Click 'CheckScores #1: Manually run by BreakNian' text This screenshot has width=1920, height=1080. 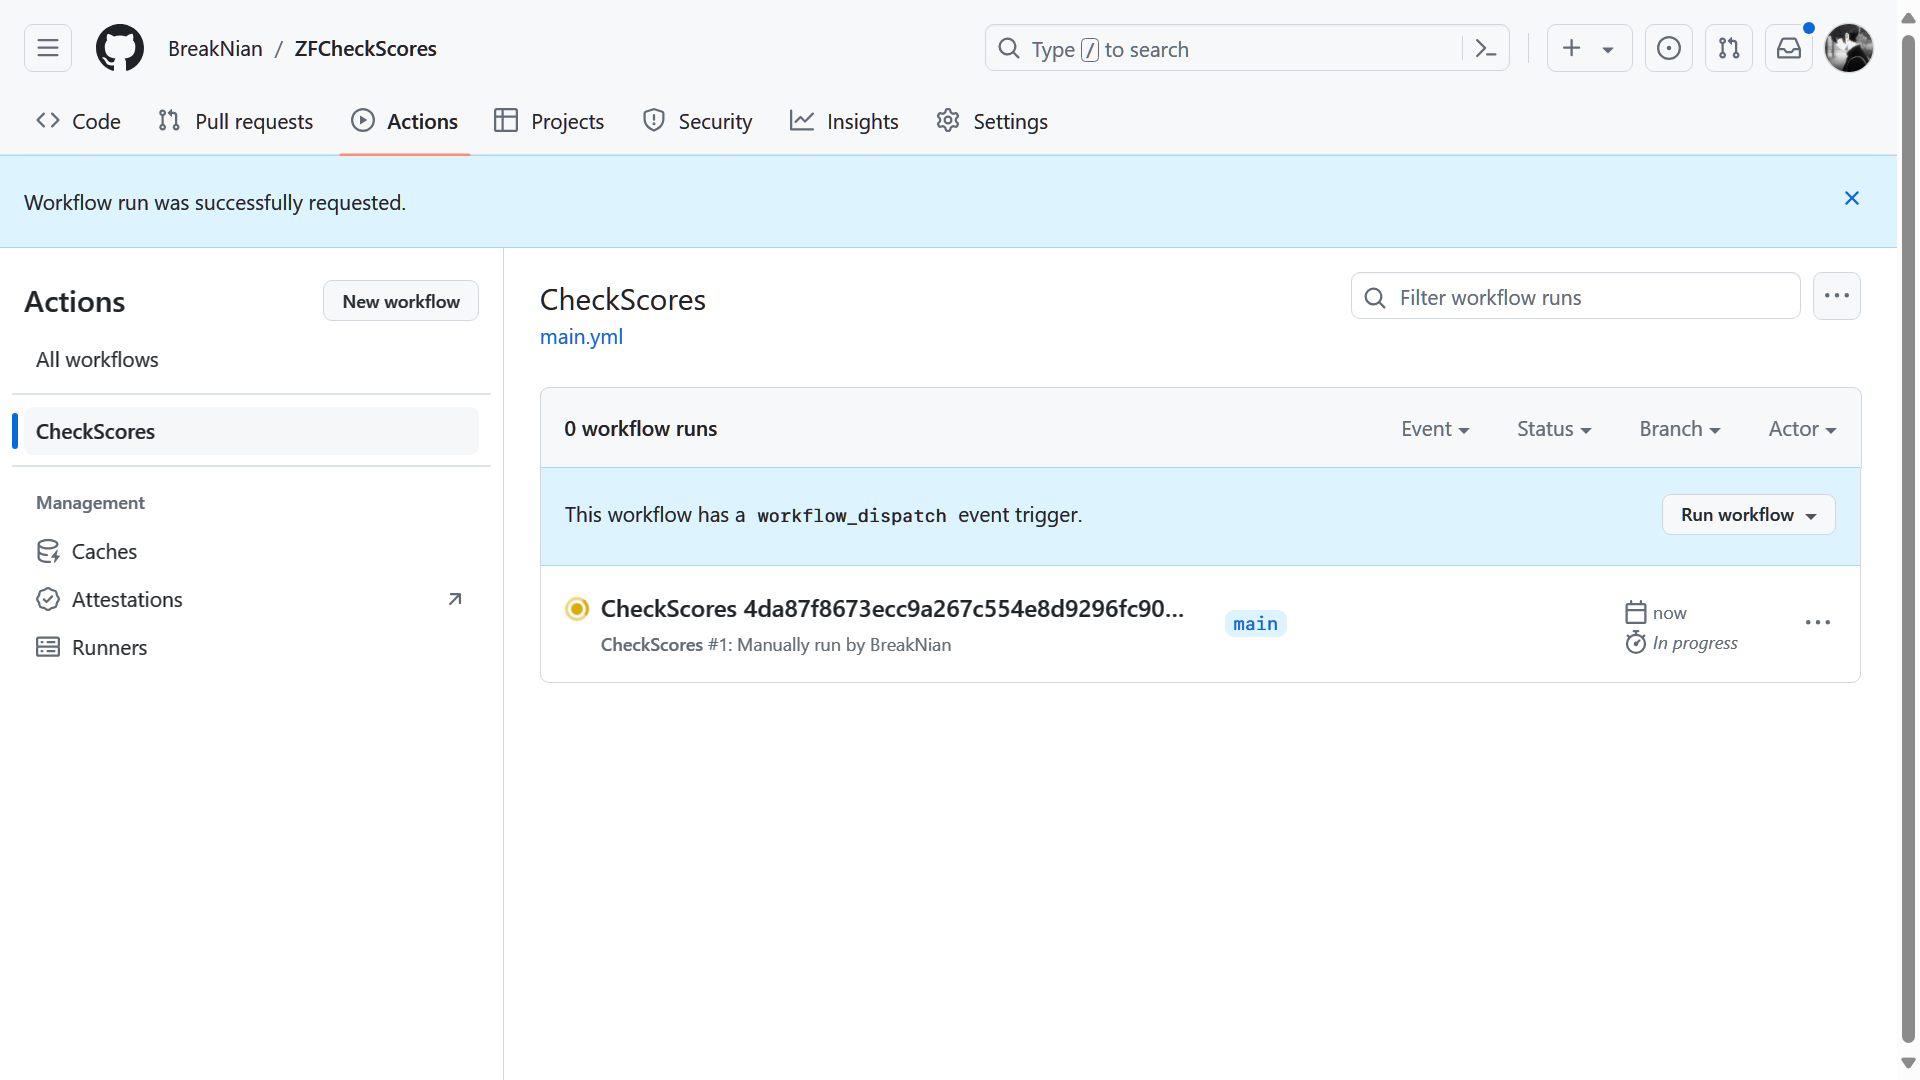click(776, 645)
